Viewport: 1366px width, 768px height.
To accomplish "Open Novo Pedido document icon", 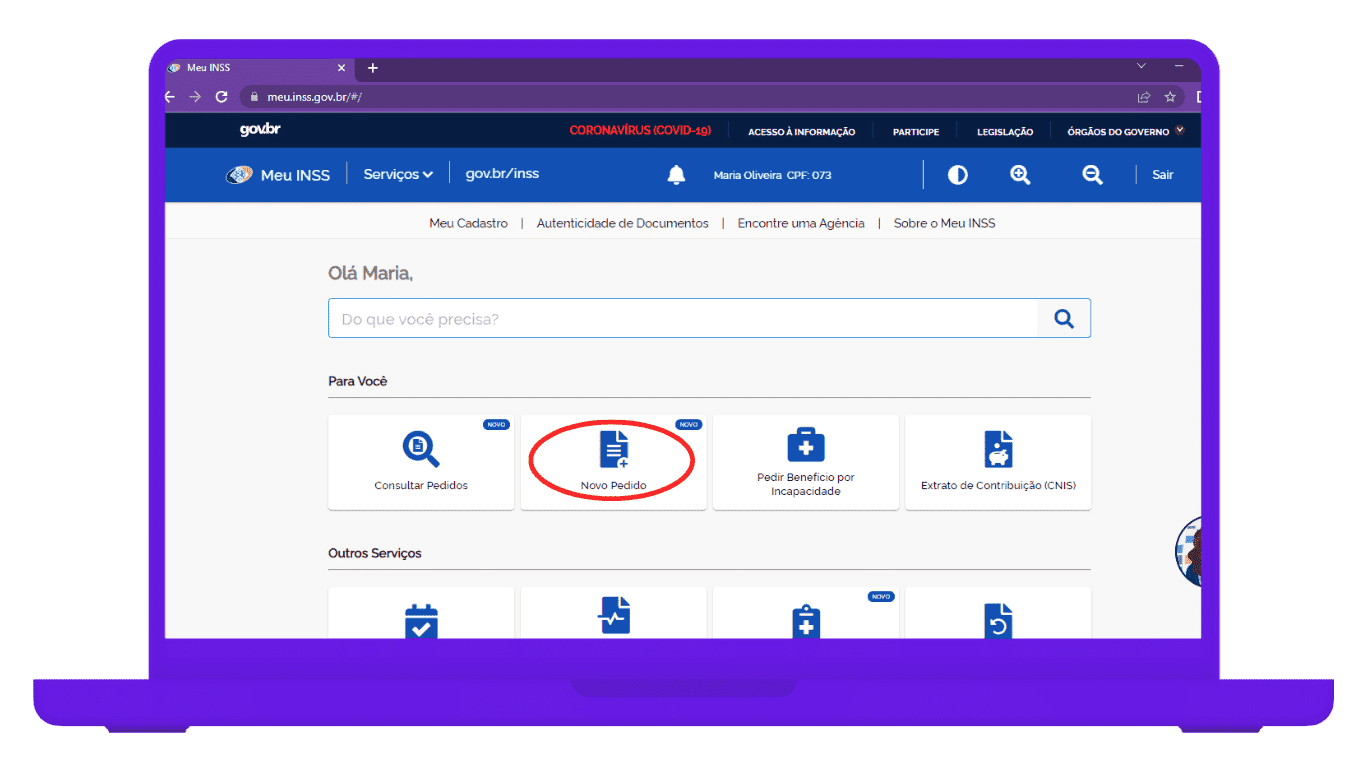I will [x=614, y=450].
